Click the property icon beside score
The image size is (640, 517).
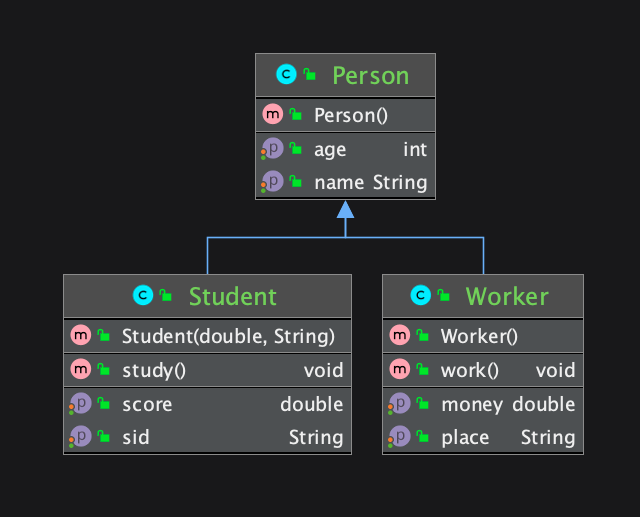click(79, 404)
